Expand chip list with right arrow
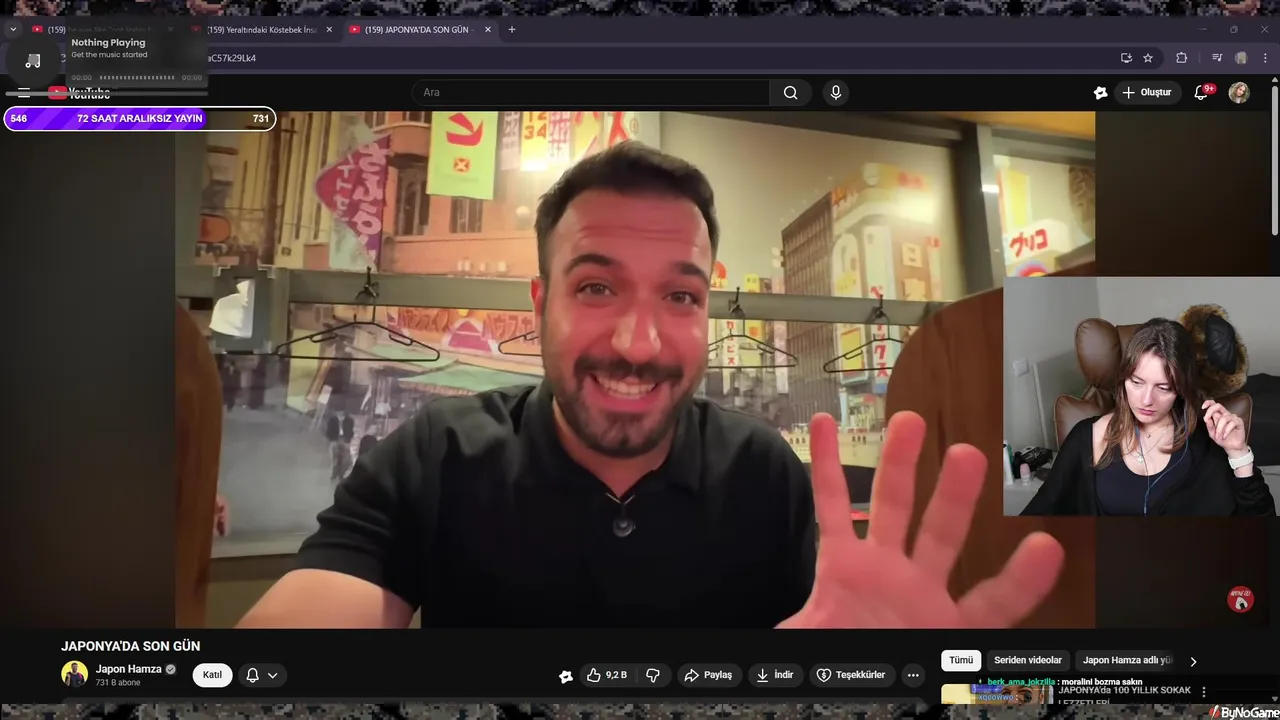Image resolution: width=1280 pixels, height=720 pixels. click(1193, 661)
